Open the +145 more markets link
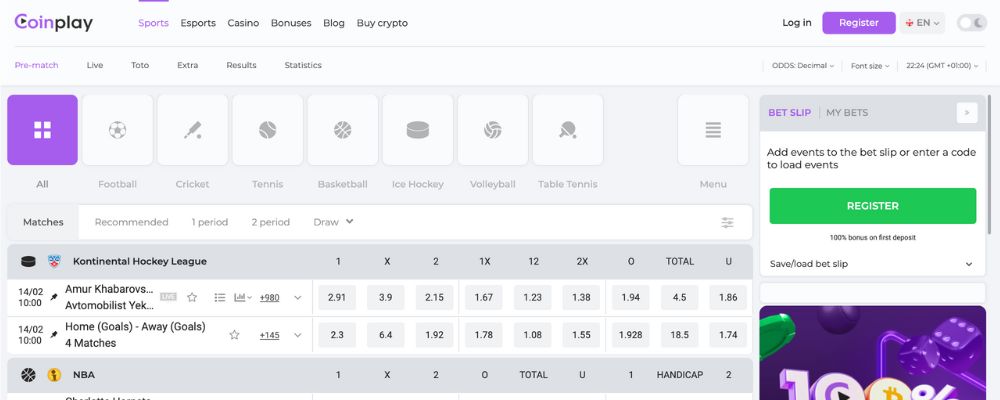Image resolution: width=1000 pixels, height=400 pixels. tap(269, 335)
